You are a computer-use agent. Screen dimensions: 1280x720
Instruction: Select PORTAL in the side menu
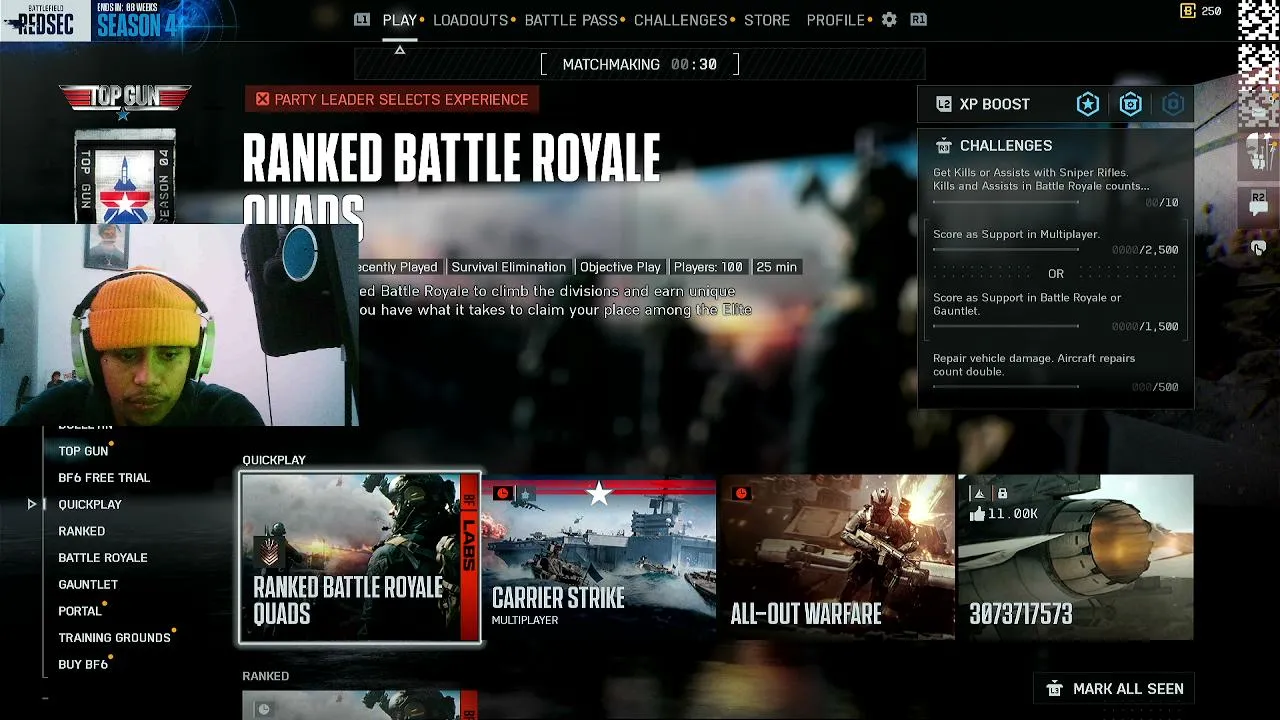pyautogui.click(x=80, y=611)
